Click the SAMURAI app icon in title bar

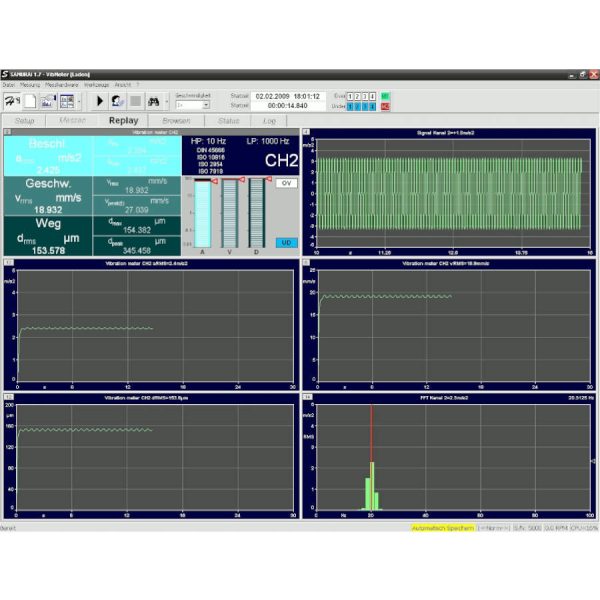(x=5, y=74)
